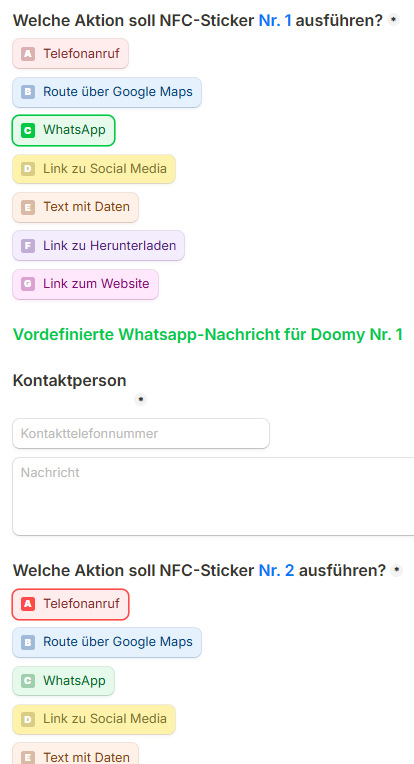Choose Text mit Daten for sticker Nr. 1
The width and height of the screenshot is (414, 764).
pos(75,207)
